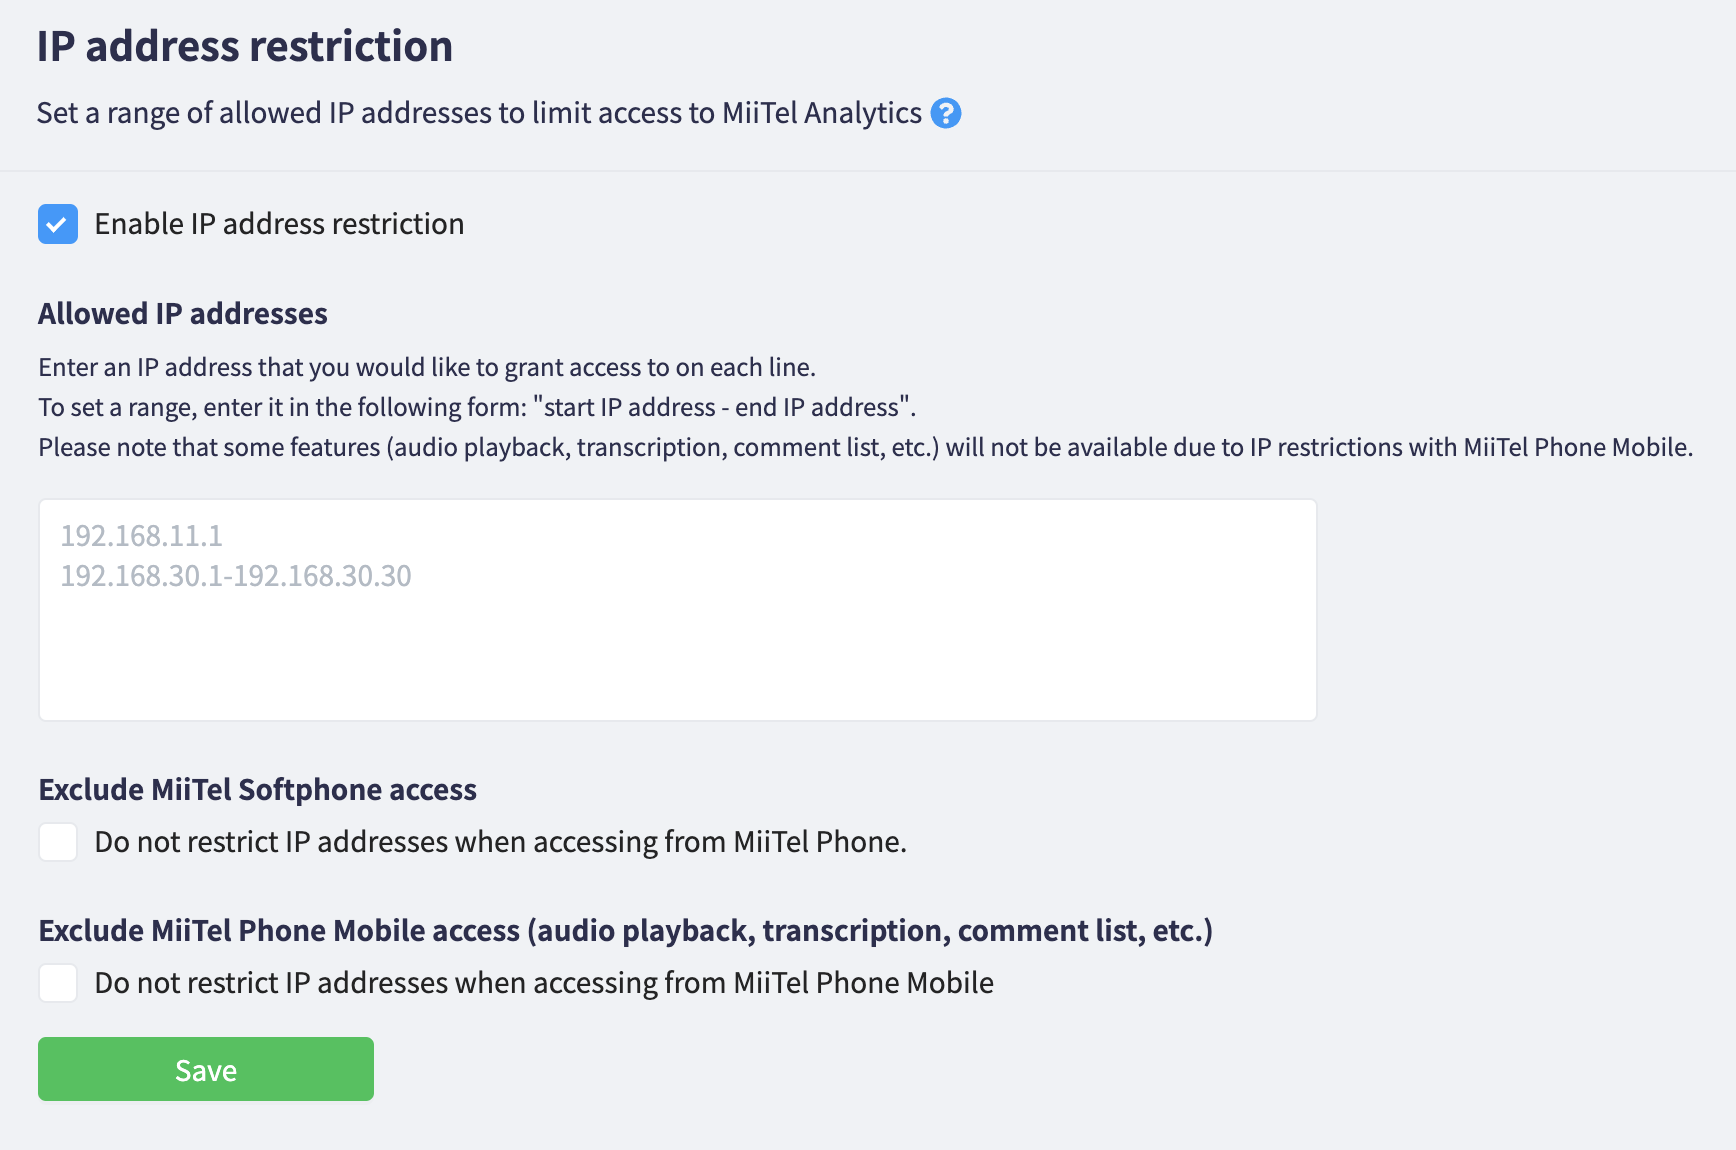
Task: Check the MiiTel Phone Mobile exclusion checkbox
Action: 58,983
